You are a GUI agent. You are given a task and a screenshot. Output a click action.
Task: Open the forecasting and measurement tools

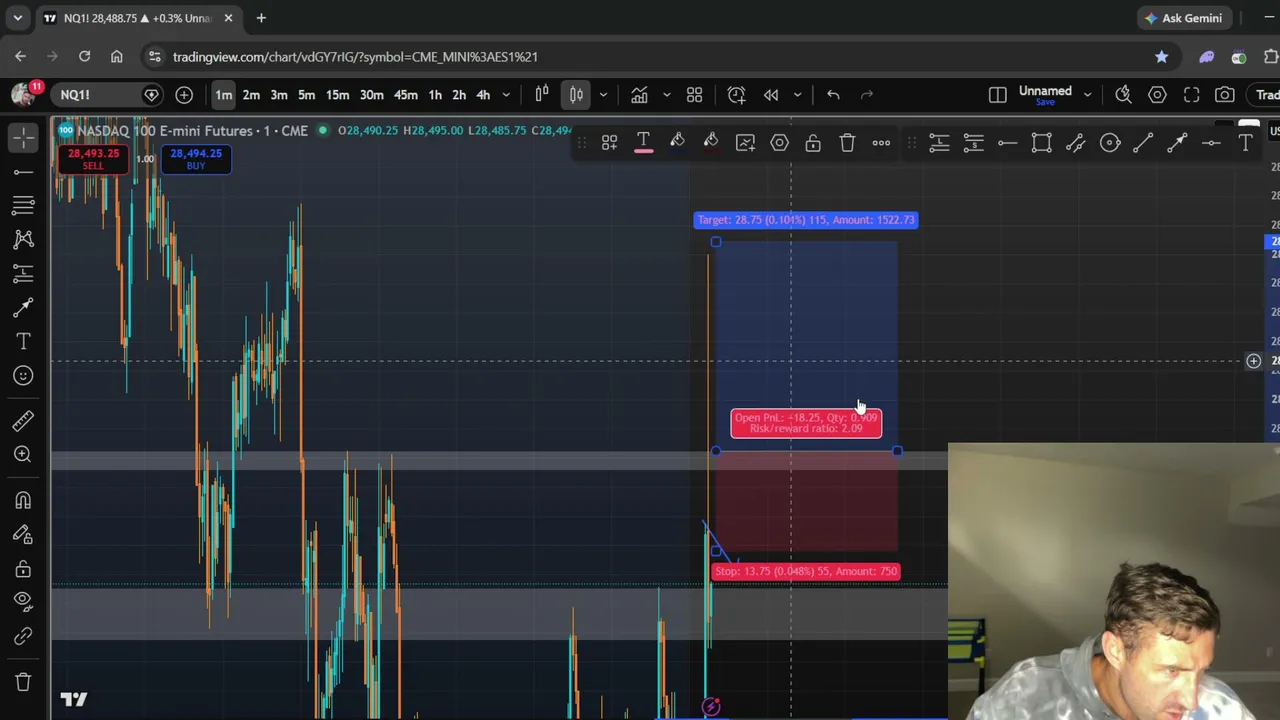[23, 273]
